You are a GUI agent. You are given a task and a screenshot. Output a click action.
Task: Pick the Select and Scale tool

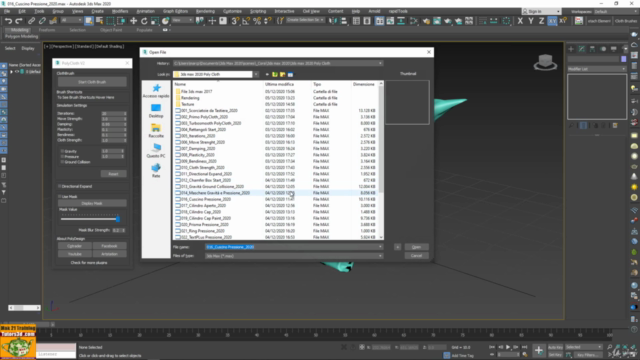pyautogui.click(x=155, y=21)
